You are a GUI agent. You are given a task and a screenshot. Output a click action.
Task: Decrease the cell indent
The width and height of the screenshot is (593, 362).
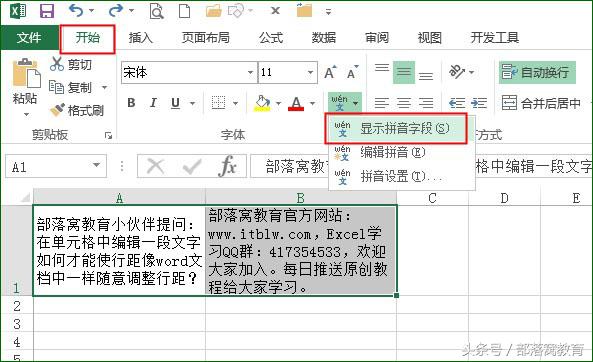457,103
